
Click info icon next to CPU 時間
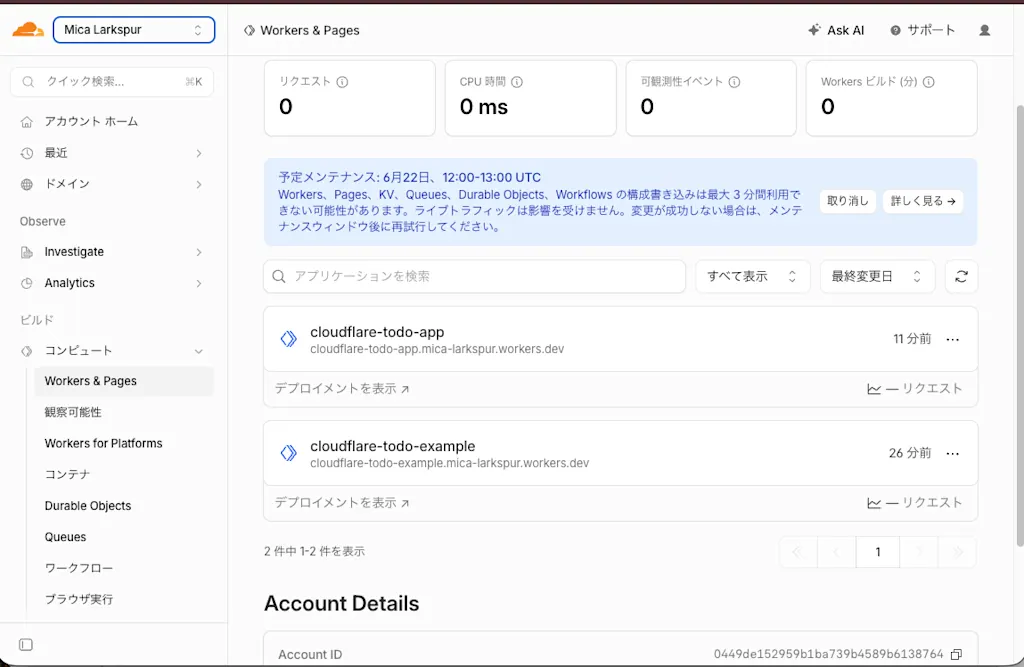click(517, 82)
